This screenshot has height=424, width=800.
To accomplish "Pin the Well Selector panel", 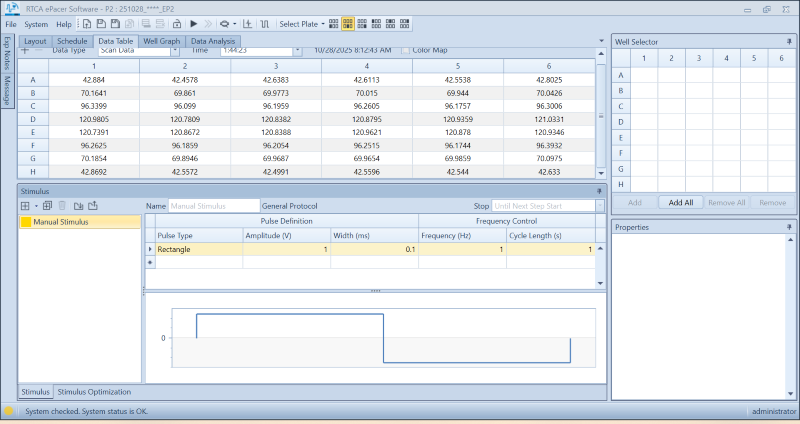I will 789,41.
